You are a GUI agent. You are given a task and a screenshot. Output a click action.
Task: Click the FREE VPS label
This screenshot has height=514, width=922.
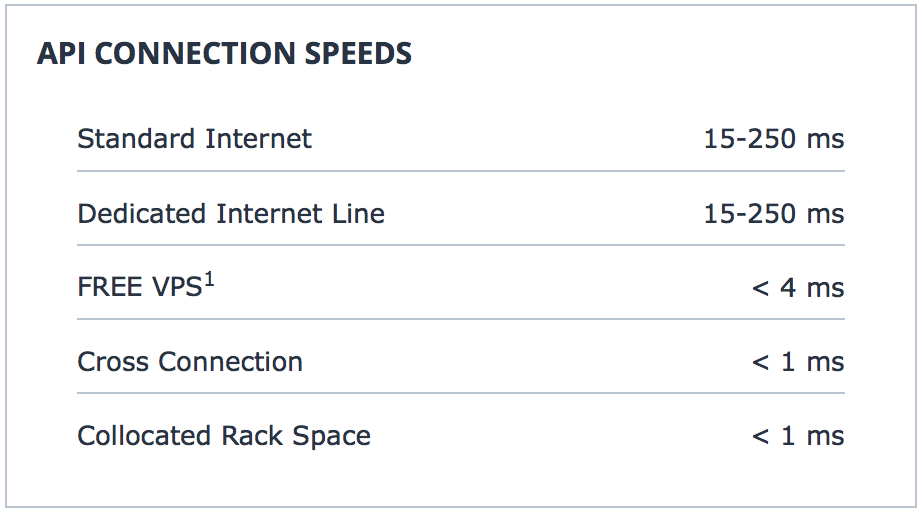[140, 288]
